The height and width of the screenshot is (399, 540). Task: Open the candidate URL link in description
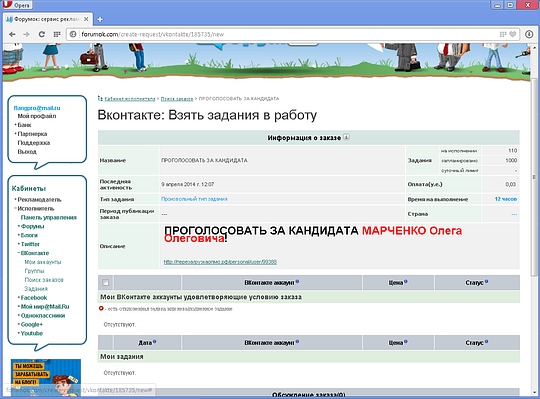[220, 262]
